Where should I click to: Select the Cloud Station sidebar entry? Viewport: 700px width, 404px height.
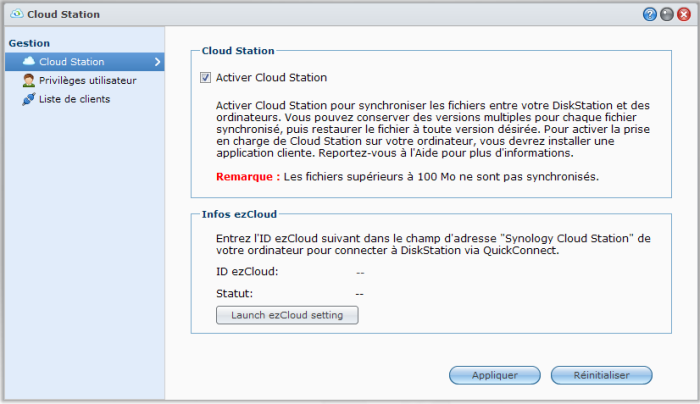[x=71, y=62]
